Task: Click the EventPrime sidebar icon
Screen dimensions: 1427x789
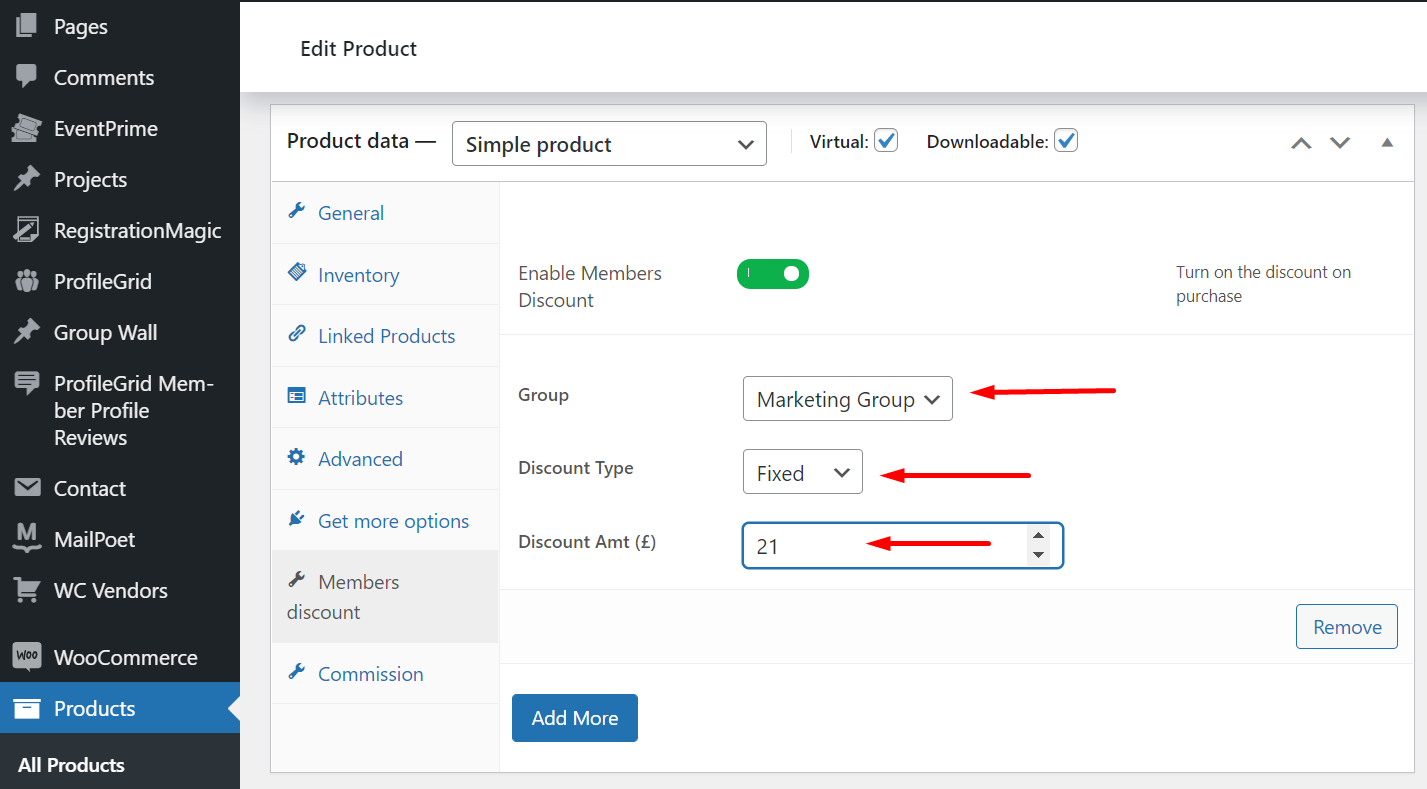Action: [x=24, y=128]
